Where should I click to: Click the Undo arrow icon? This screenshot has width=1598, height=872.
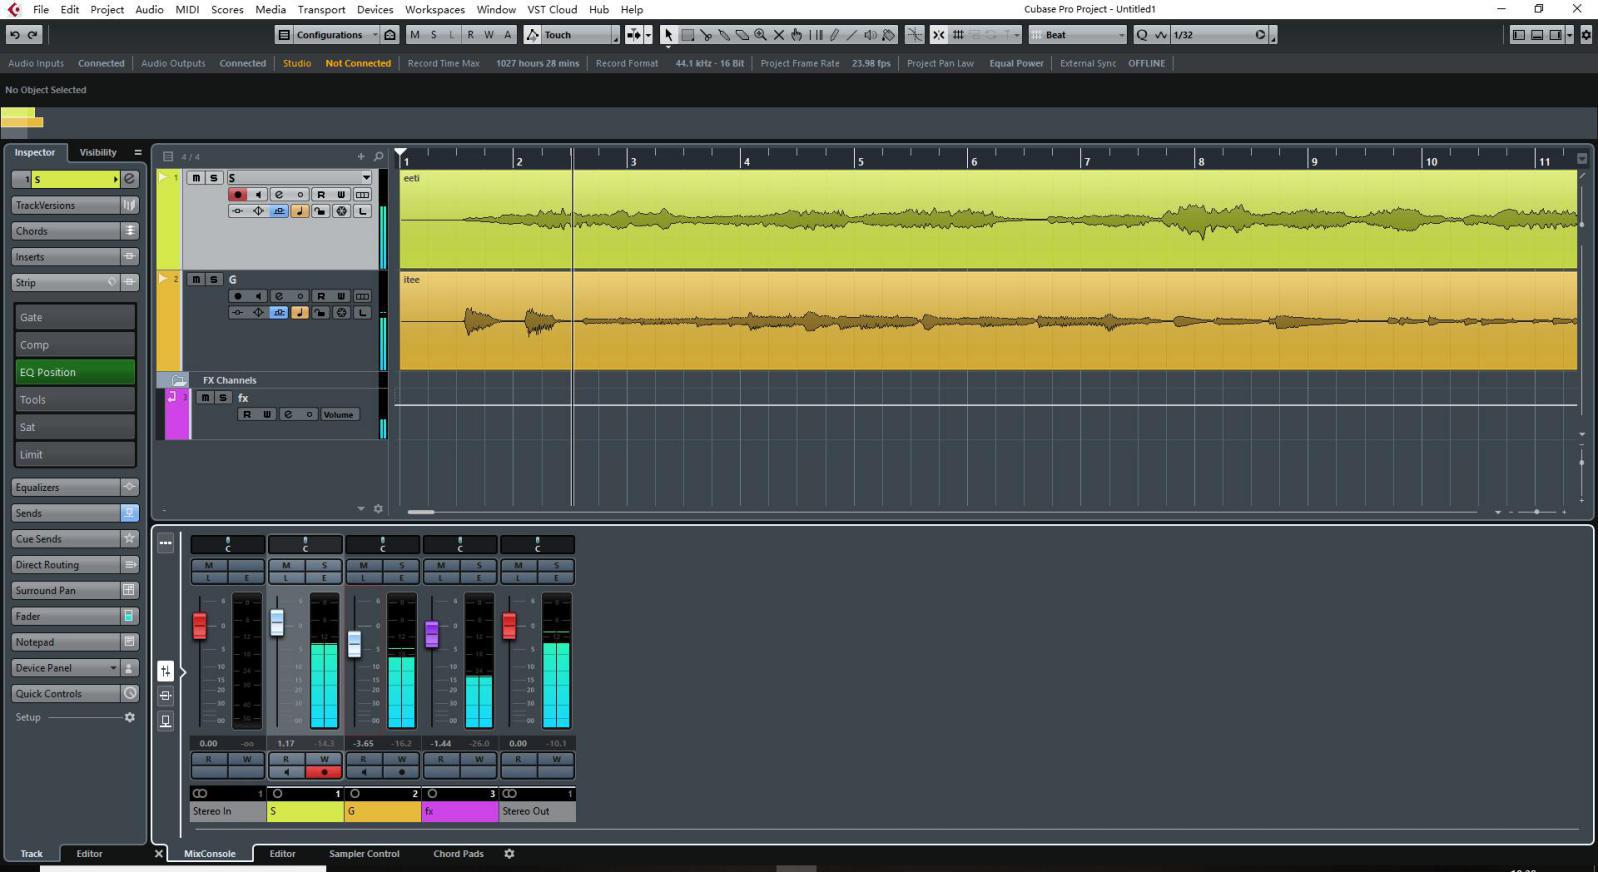pos(14,35)
